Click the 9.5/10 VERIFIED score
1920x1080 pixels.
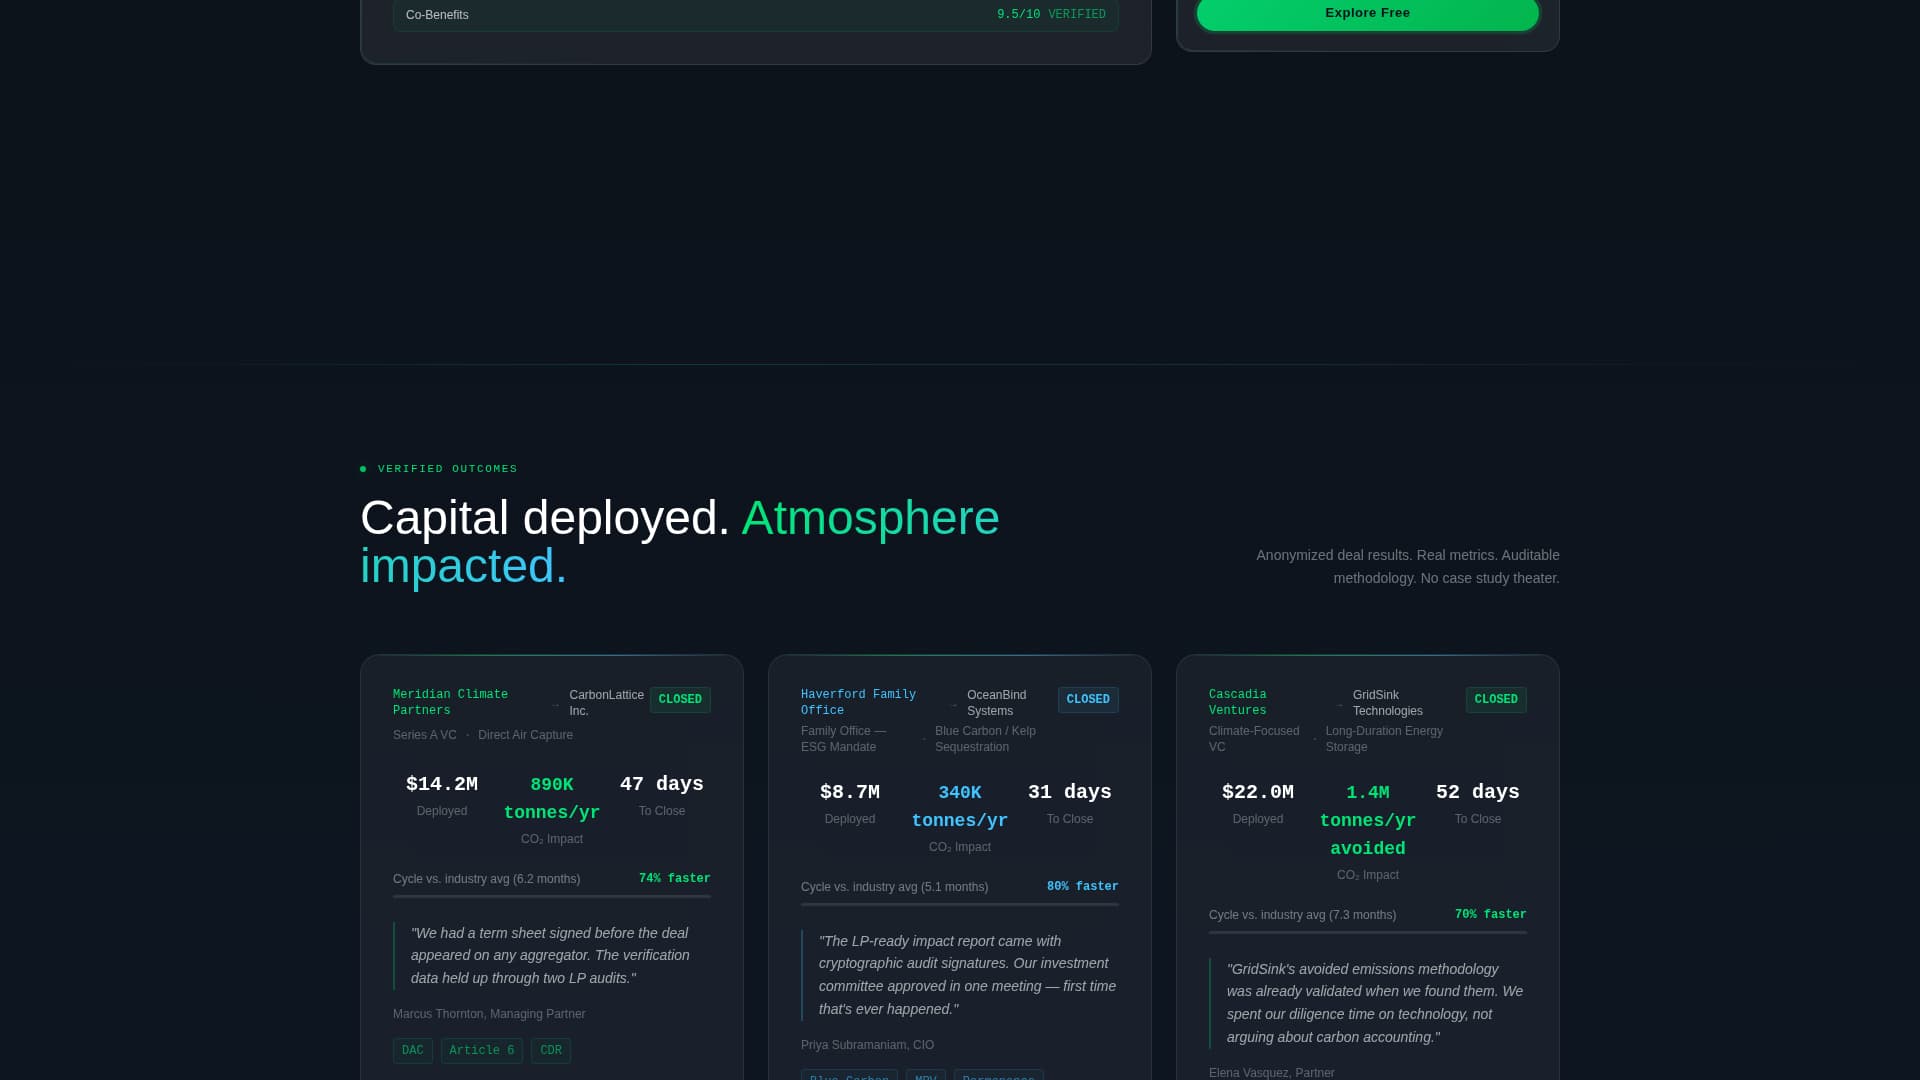pos(1051,15)
